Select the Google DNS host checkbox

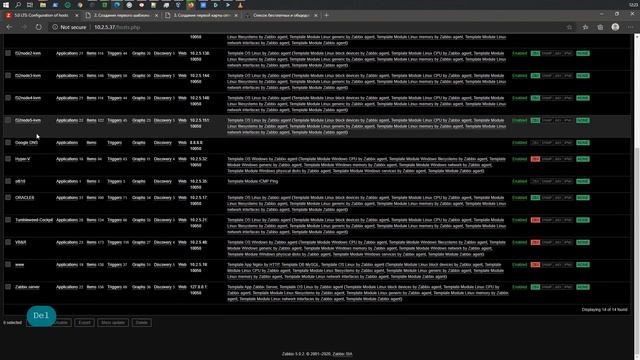pyautogui.click(x=8, y=142)
